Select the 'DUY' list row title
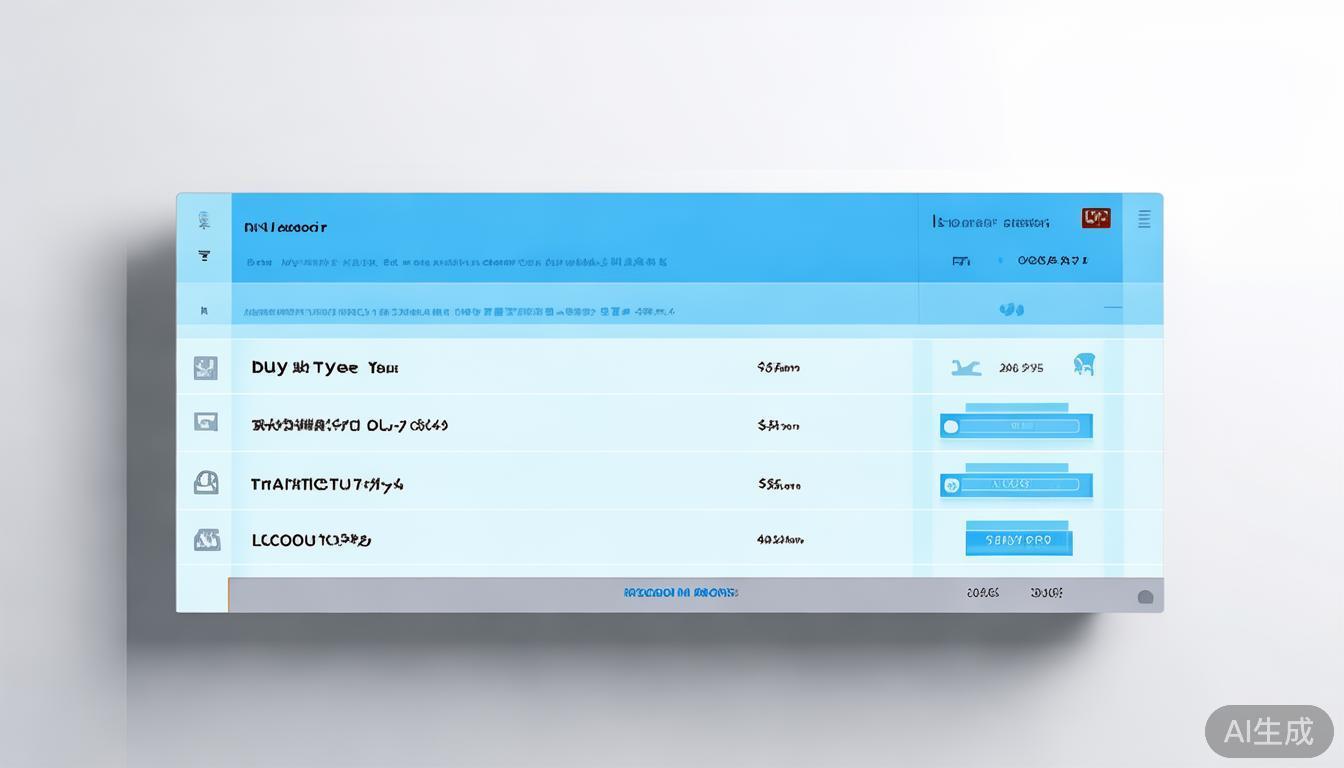 coord(324,368)
